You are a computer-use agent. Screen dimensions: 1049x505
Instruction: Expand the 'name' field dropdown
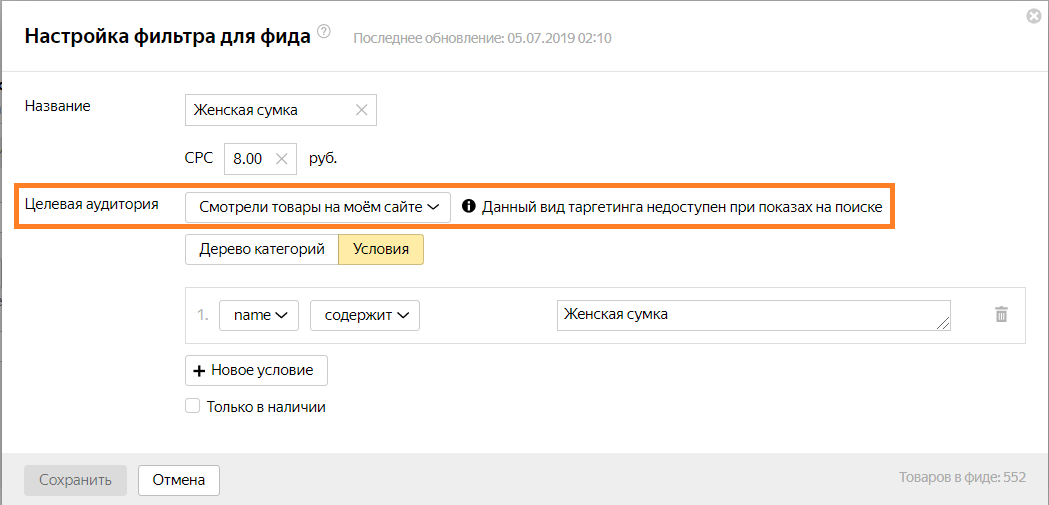pos(259,315)
